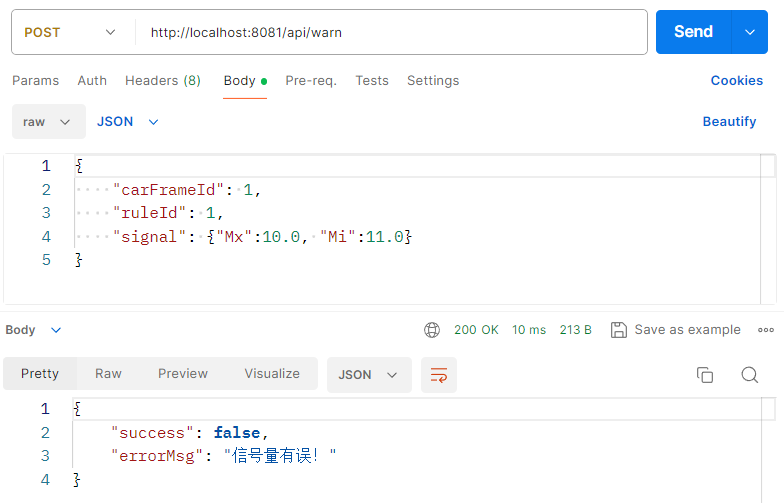Click the request URL input field
This screenshot has height=503, width=784.
(391, 32)
